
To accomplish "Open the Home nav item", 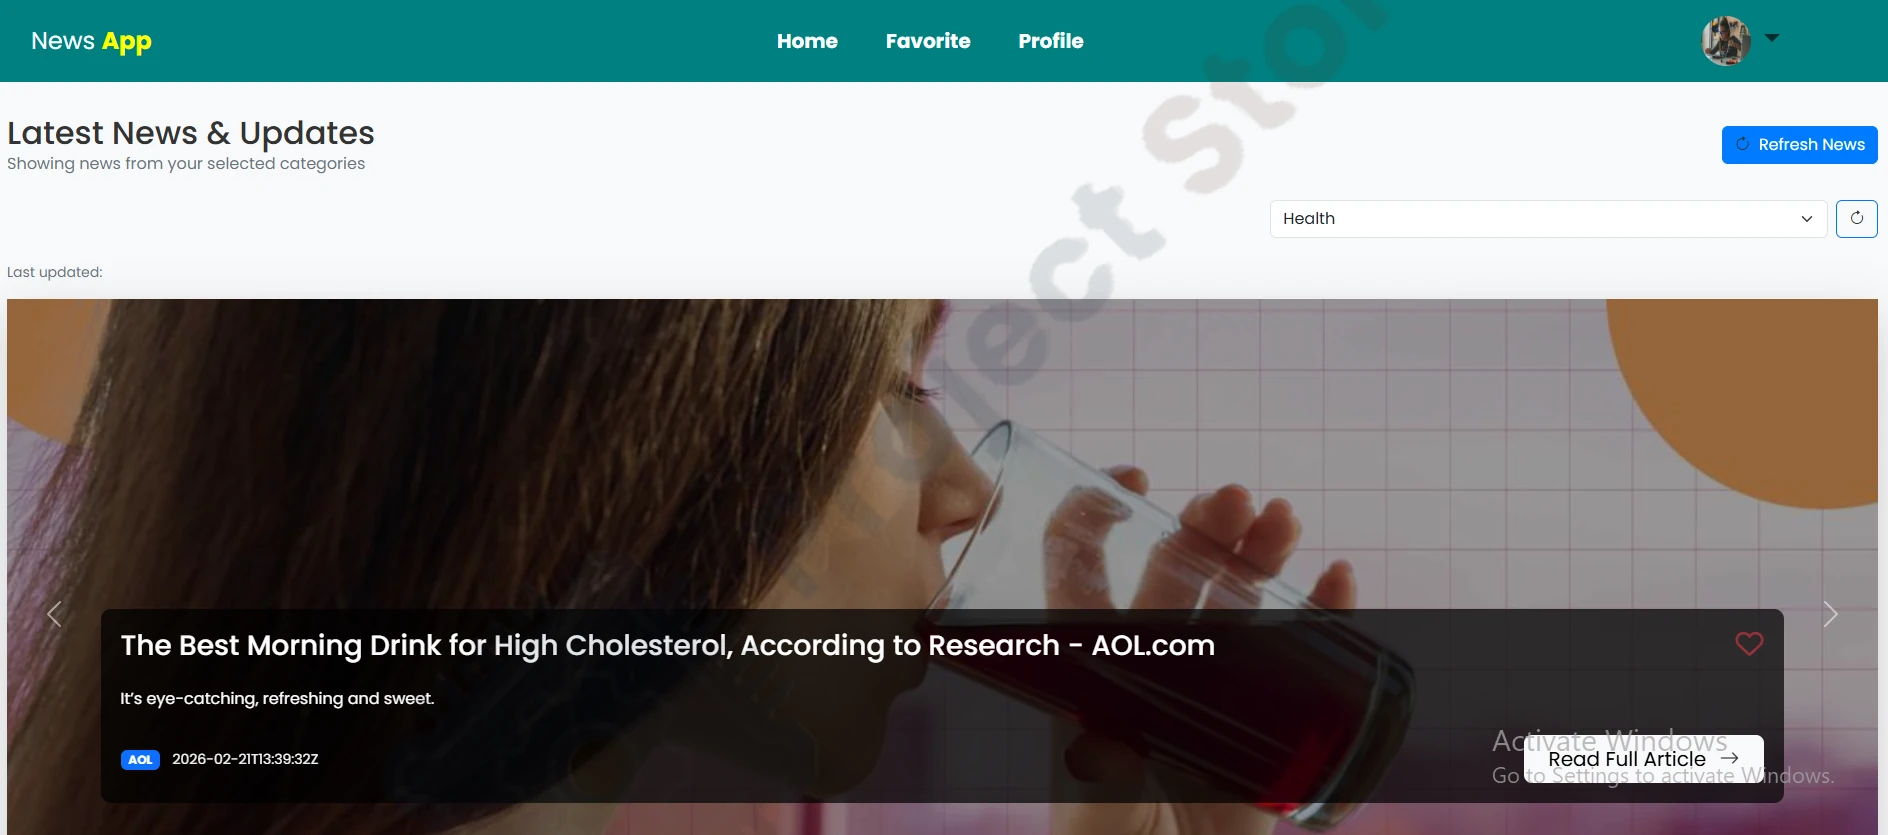I will (807, 41).
